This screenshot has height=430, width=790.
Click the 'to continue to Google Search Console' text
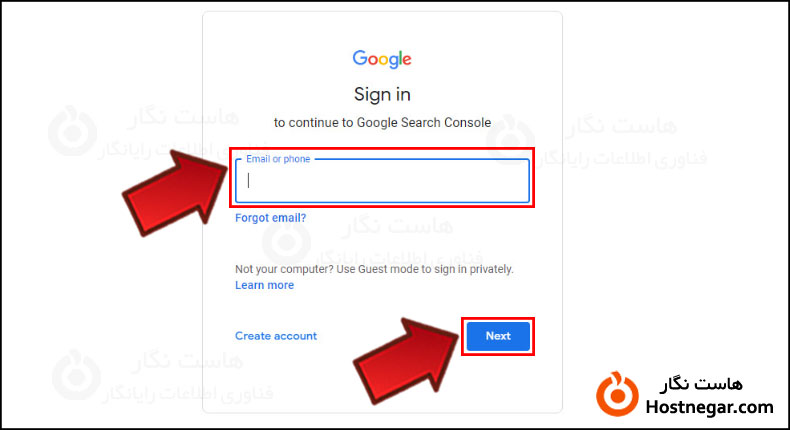click(x=382, y=122)
